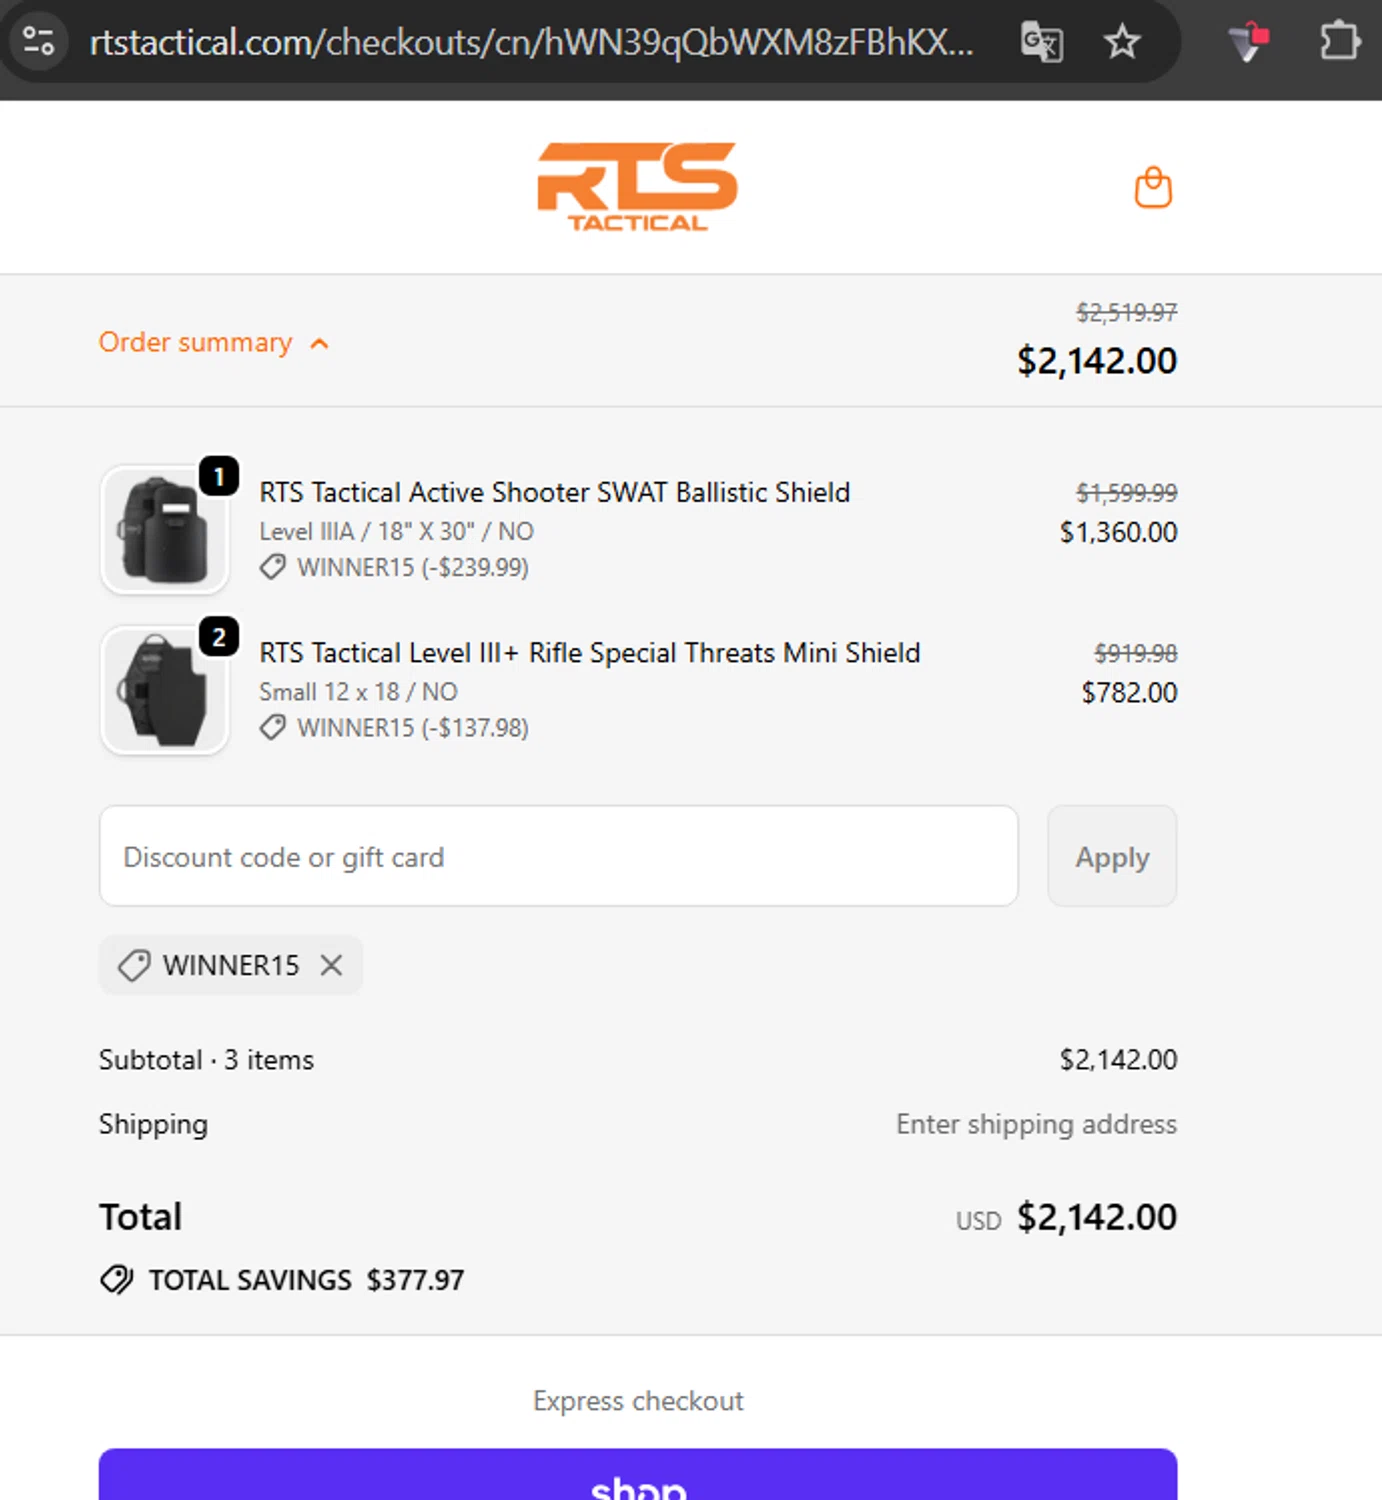Collapse the Order summary section
Screen dimensions: 1382x1500
213,343
